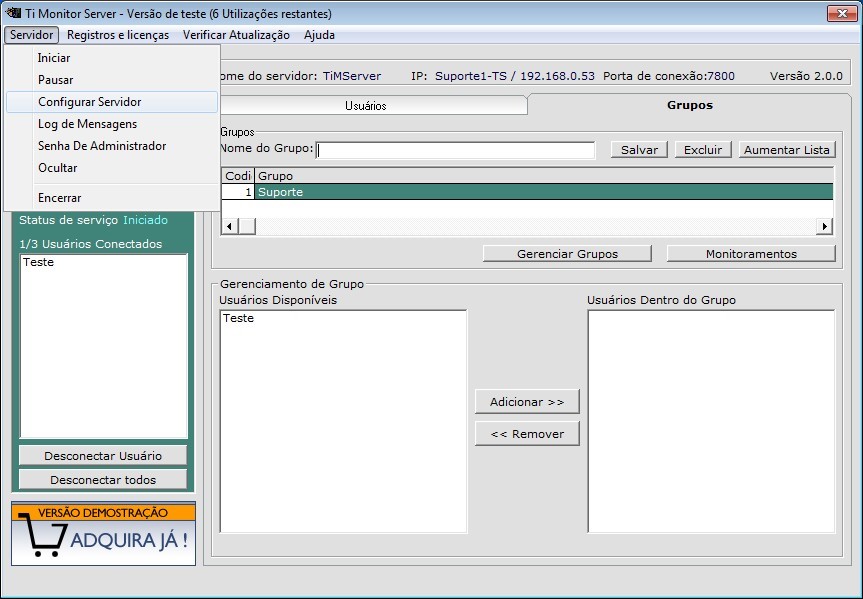Click Ocultar in the Servidor menu
The height and width of the screenshot is (599, 863).
pos(57,168)
